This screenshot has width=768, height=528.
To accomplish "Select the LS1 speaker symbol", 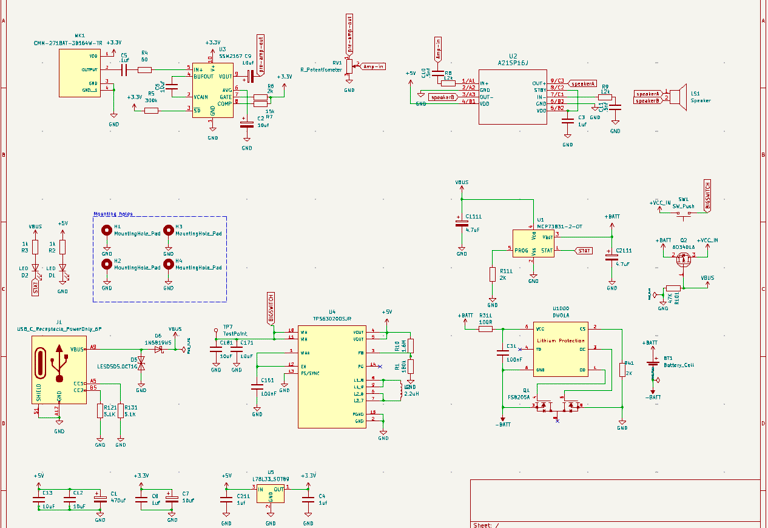I will coord(678,97).
